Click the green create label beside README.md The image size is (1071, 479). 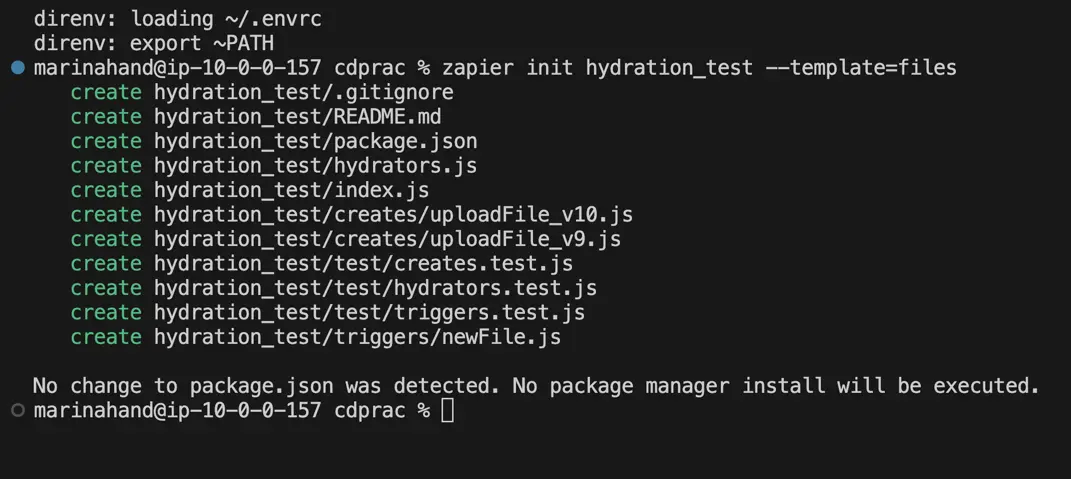(106, 117)
